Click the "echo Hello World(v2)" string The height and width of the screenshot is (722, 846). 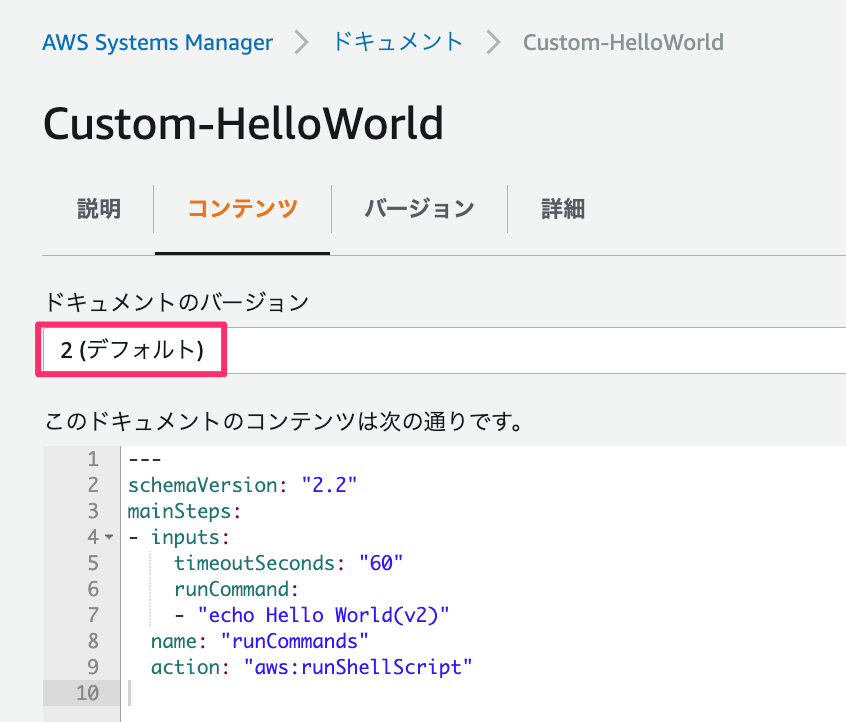tap(323, 615)
